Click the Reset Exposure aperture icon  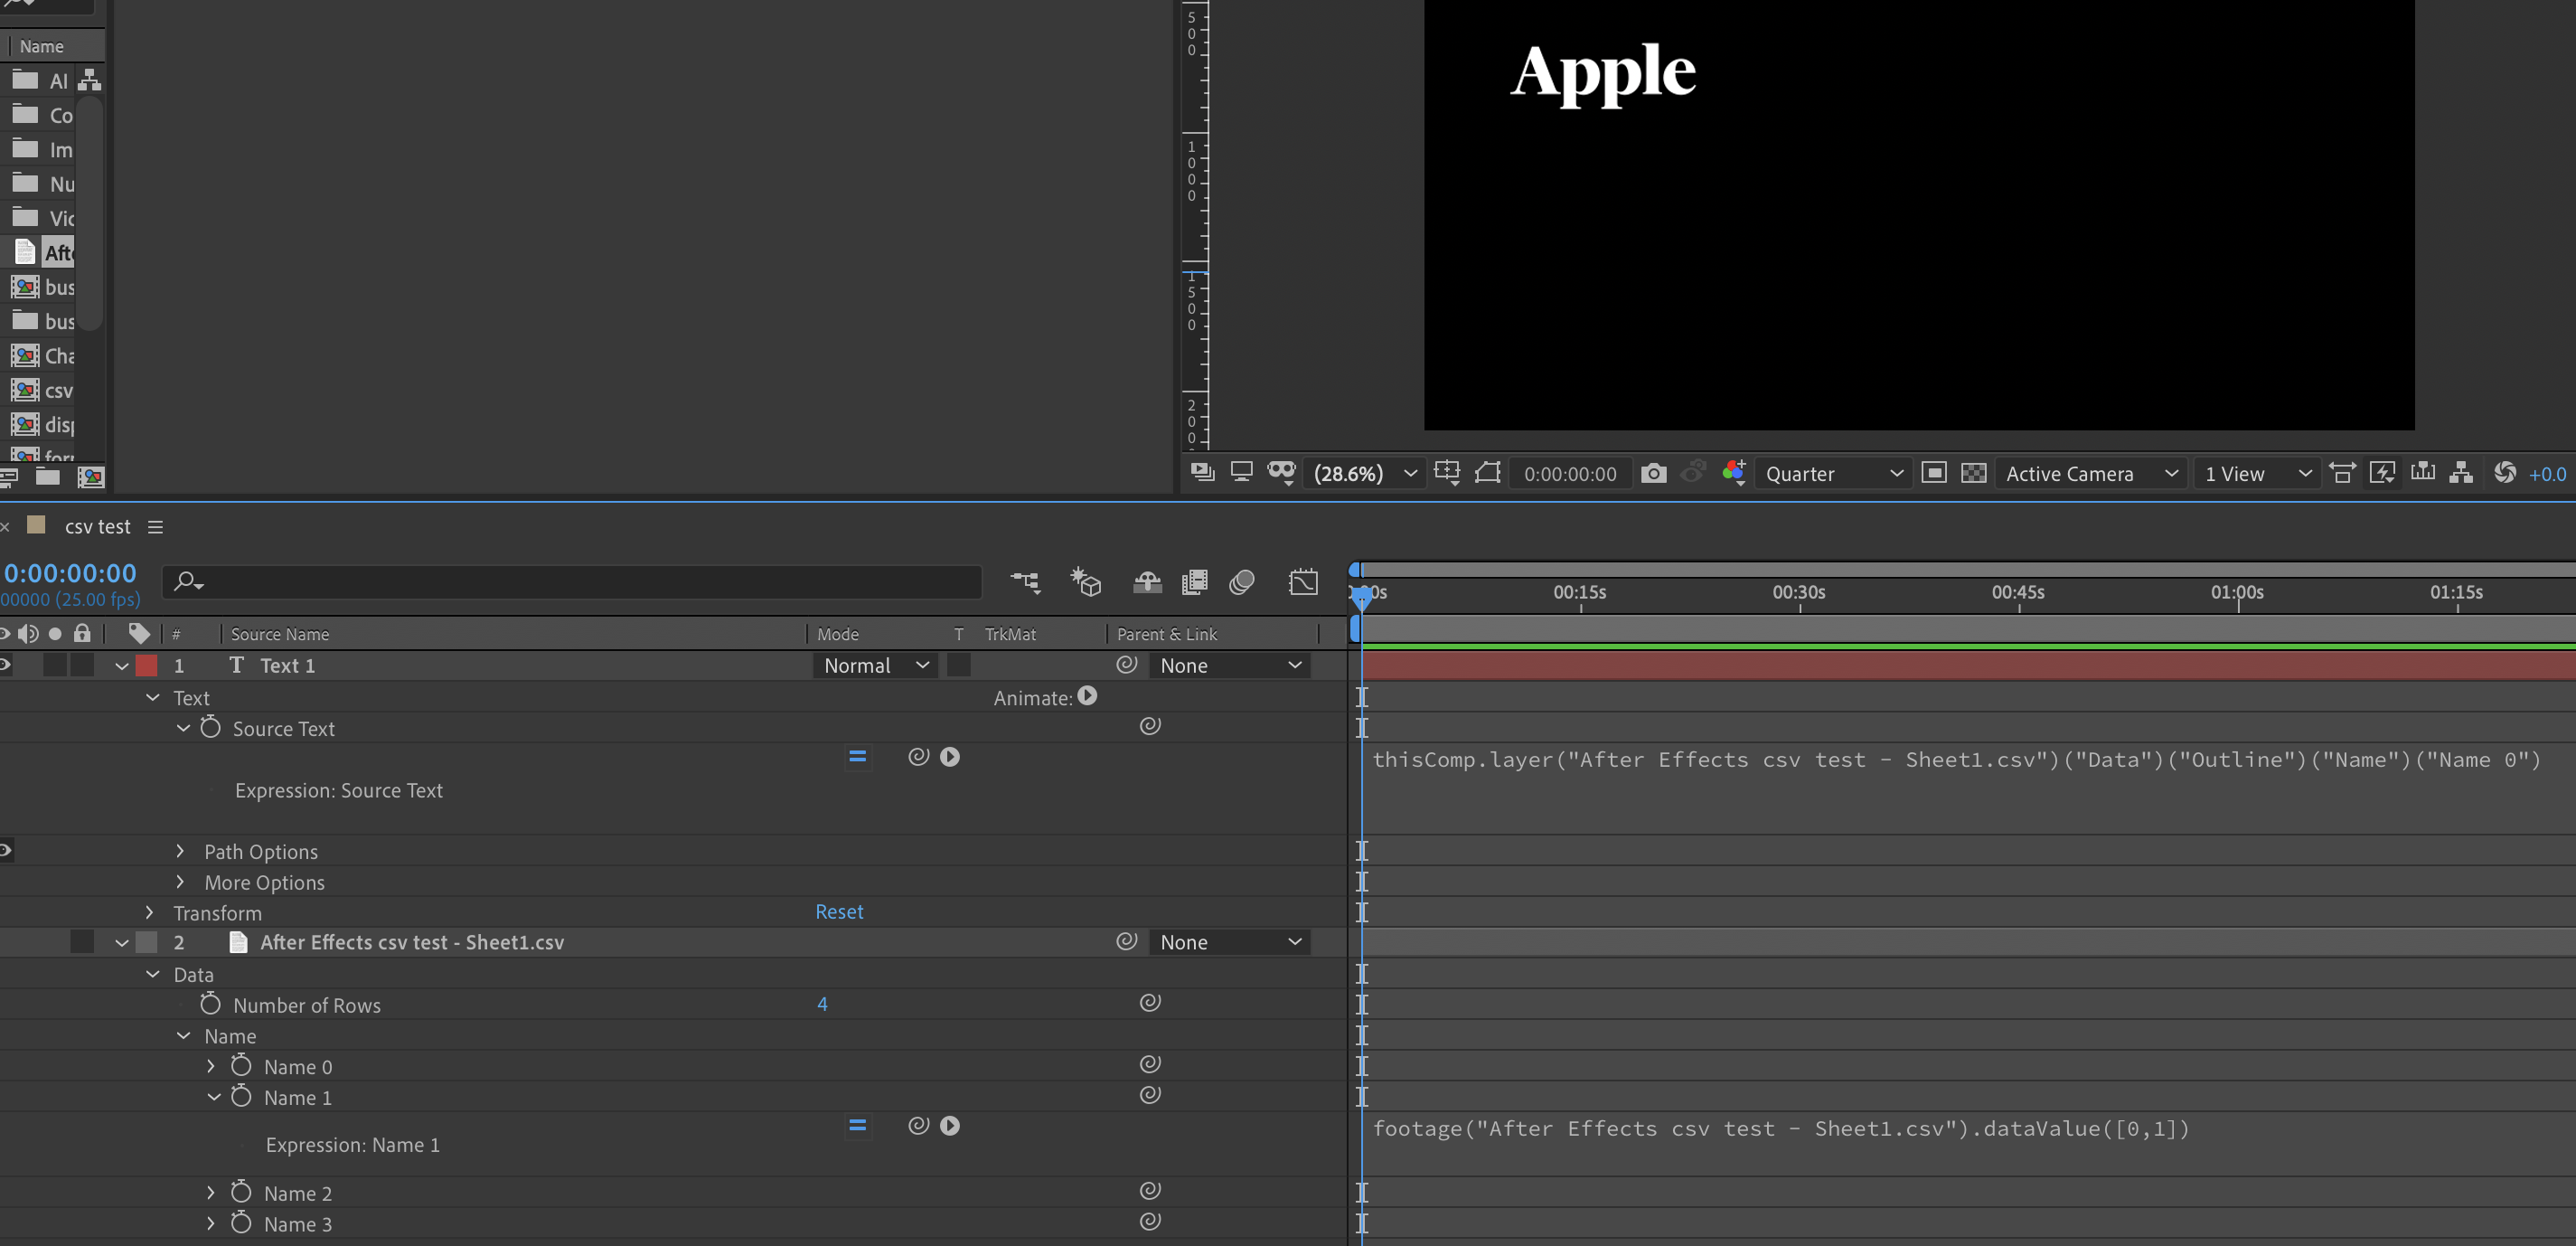[2504, 472]
